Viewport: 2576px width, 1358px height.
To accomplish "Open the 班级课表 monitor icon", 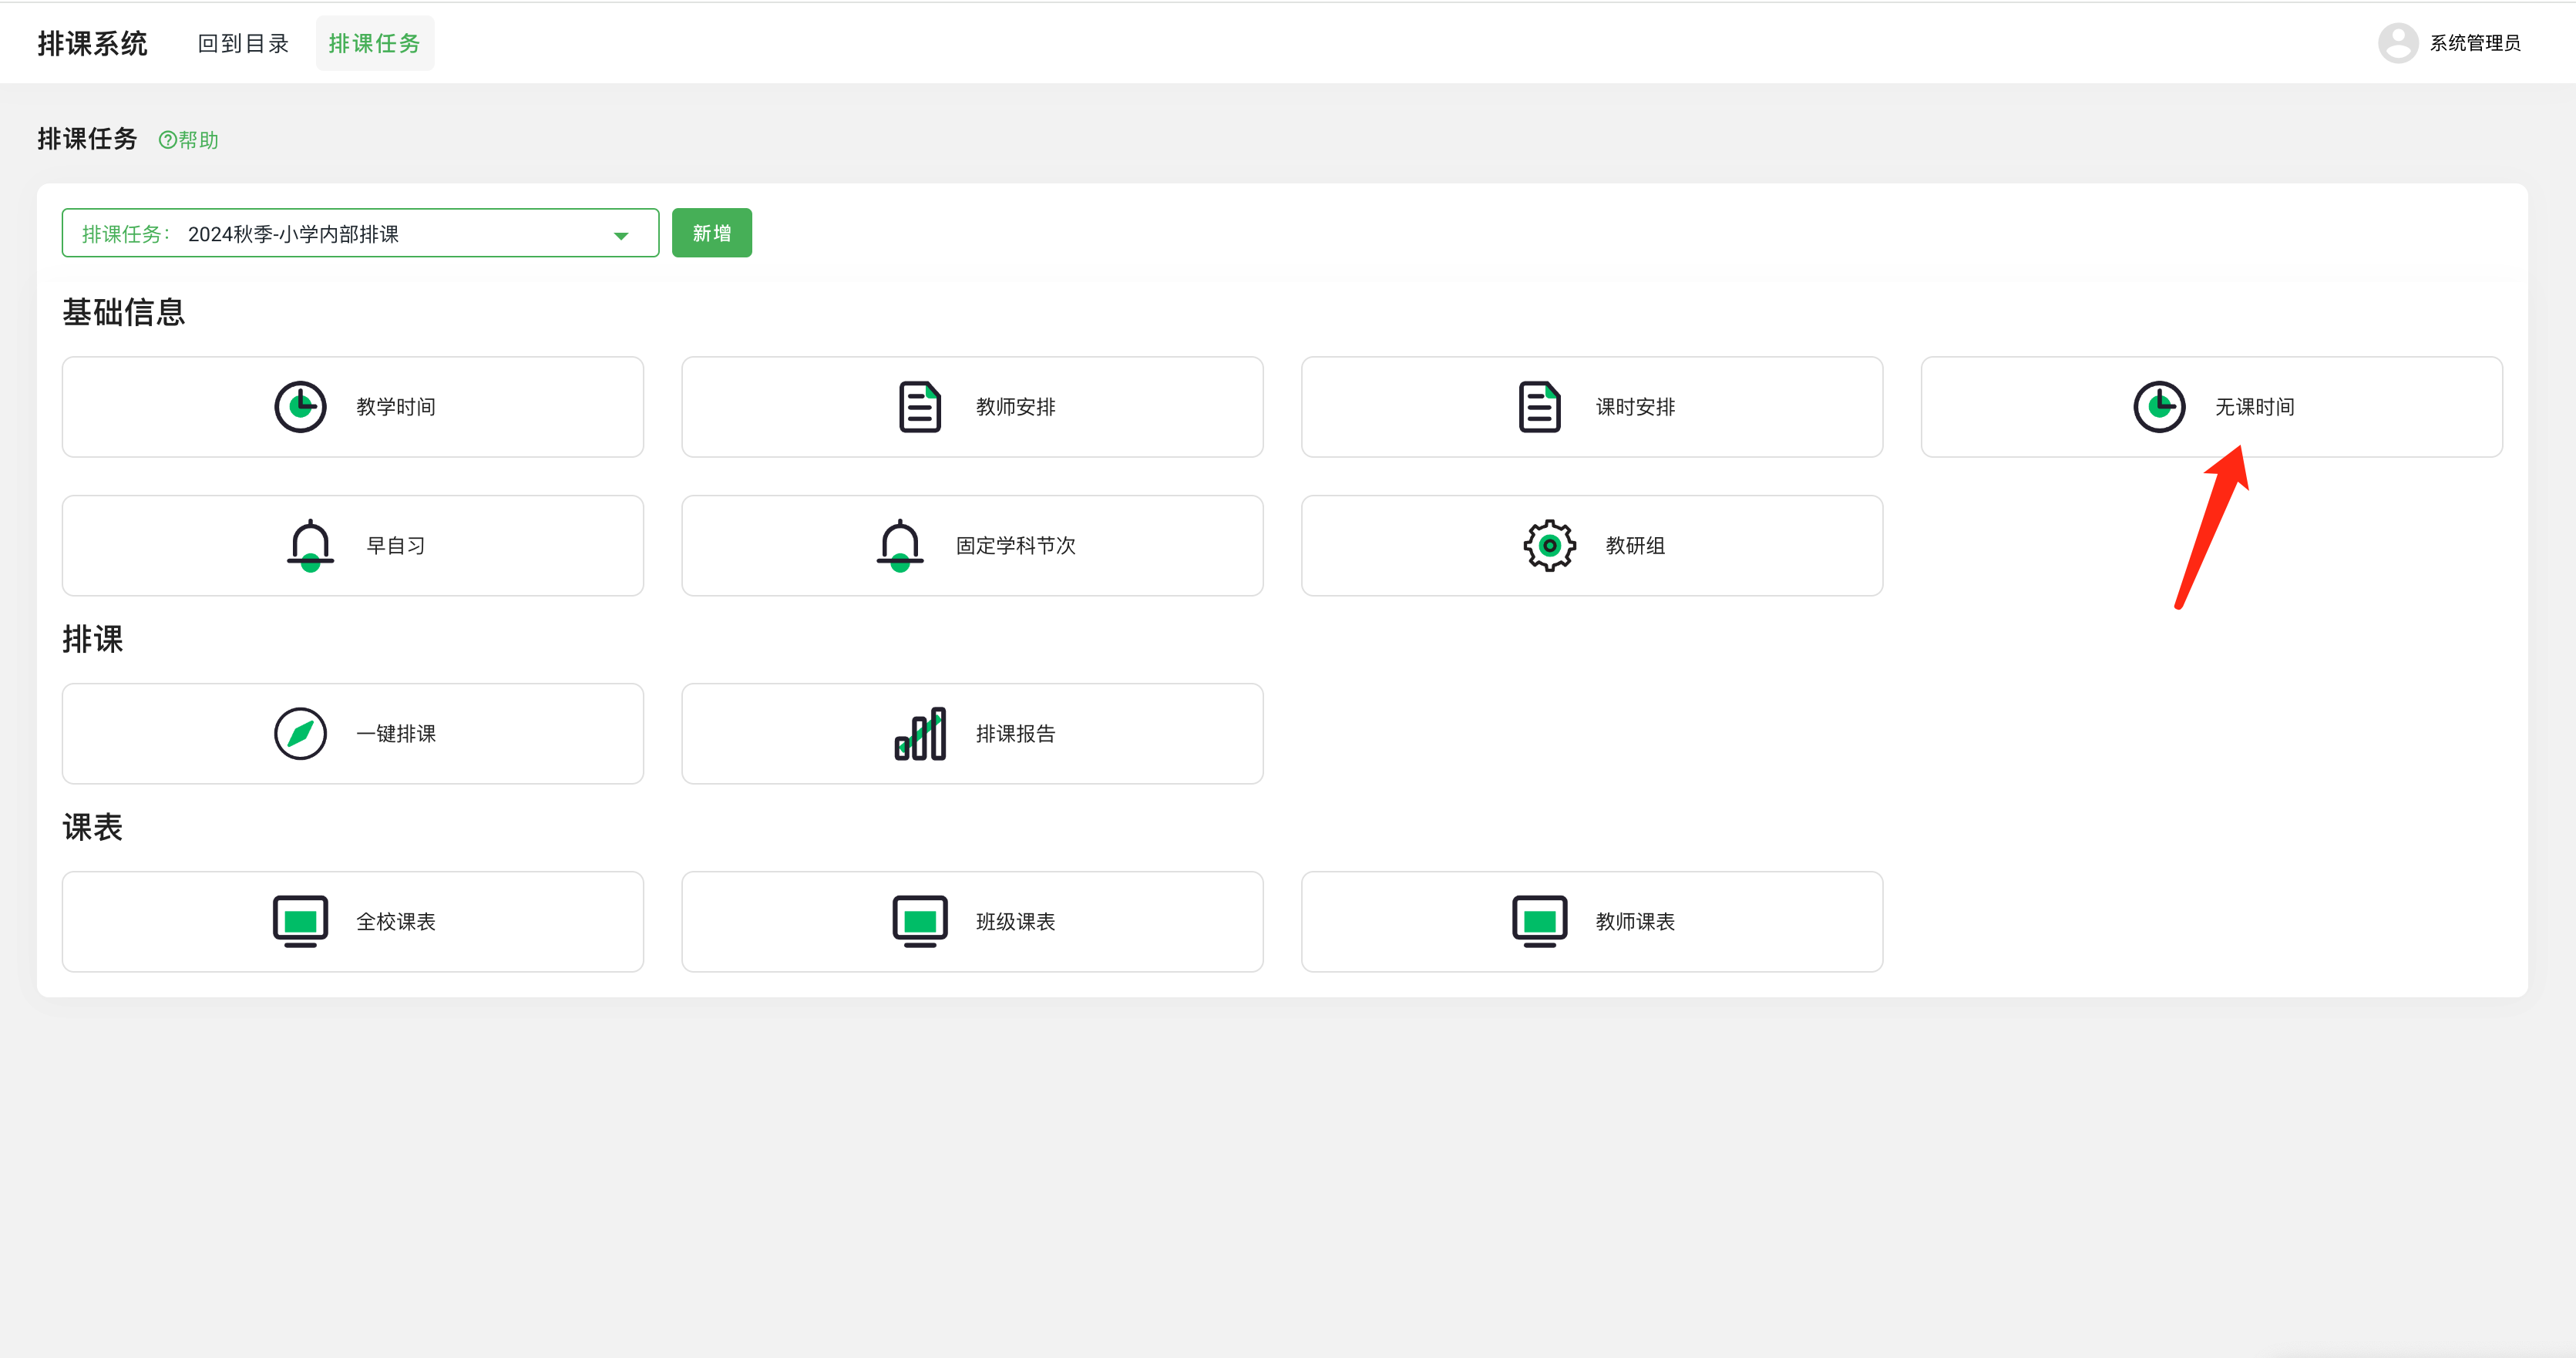I will click(919, 921).
